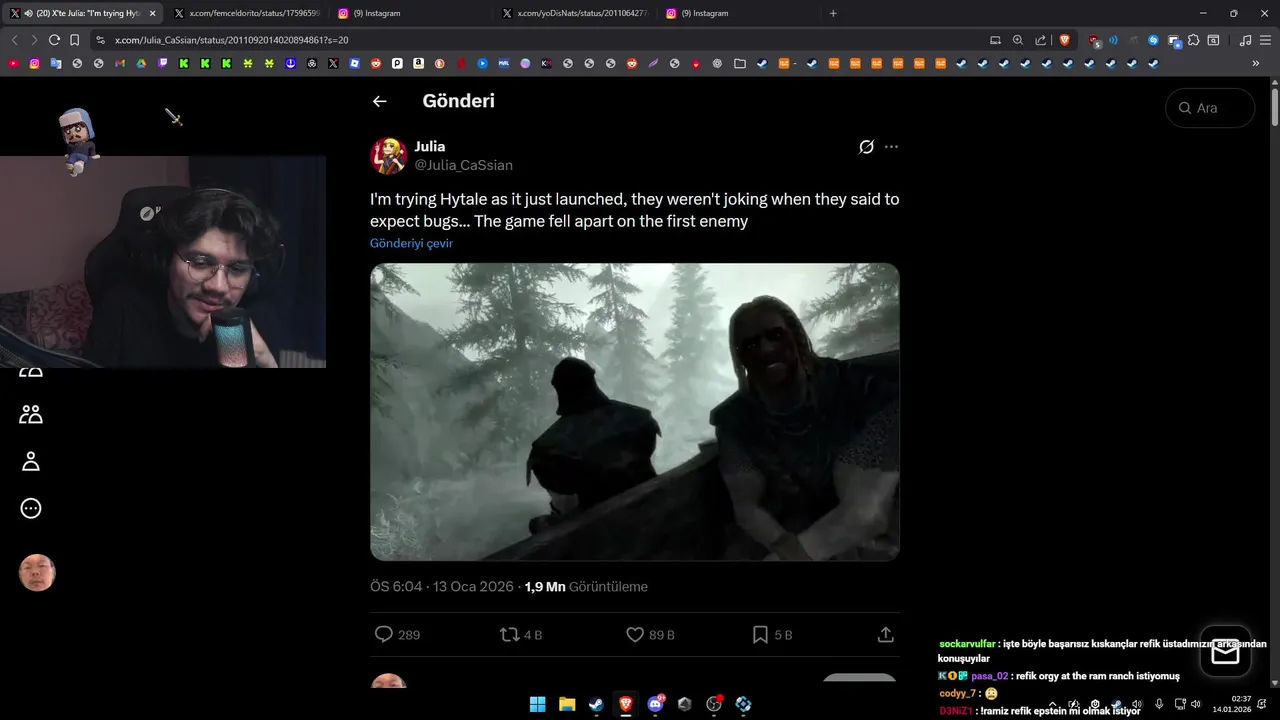Open the music note media control icon
The height and width of the screenshot is (720, 1280).
click(1245, 40)
